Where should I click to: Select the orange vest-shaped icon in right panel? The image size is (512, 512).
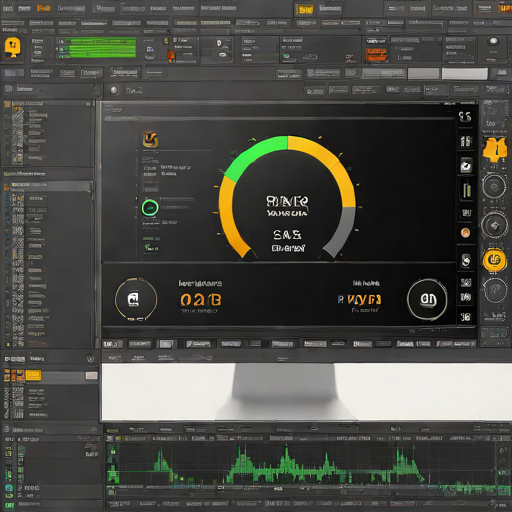pos(495,150)
